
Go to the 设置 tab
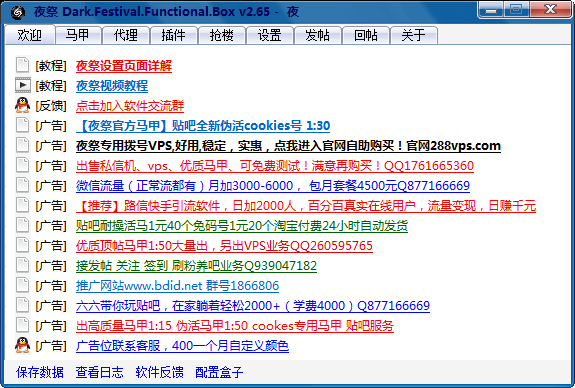tap(270, 35)
